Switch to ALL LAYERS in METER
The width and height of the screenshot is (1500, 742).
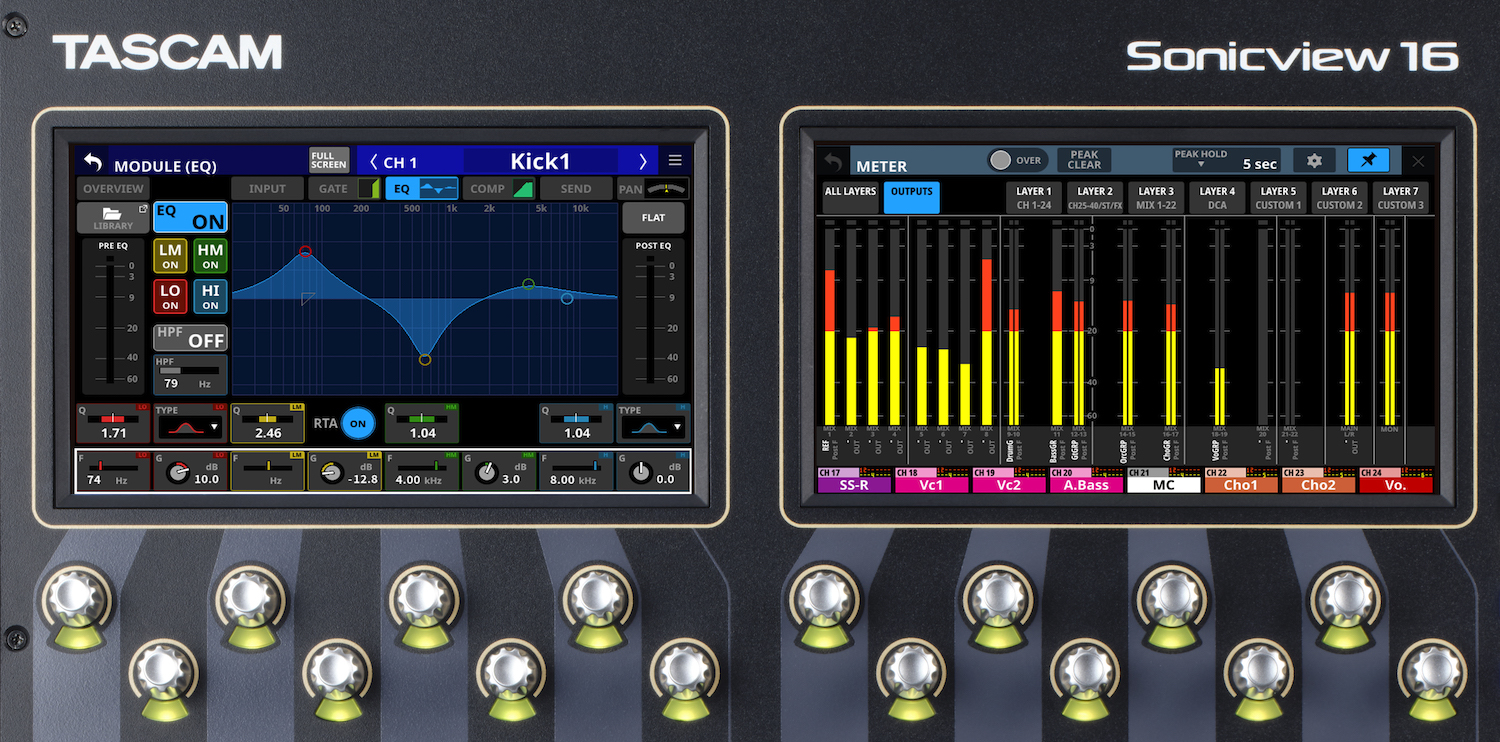[x=850, y=197]
